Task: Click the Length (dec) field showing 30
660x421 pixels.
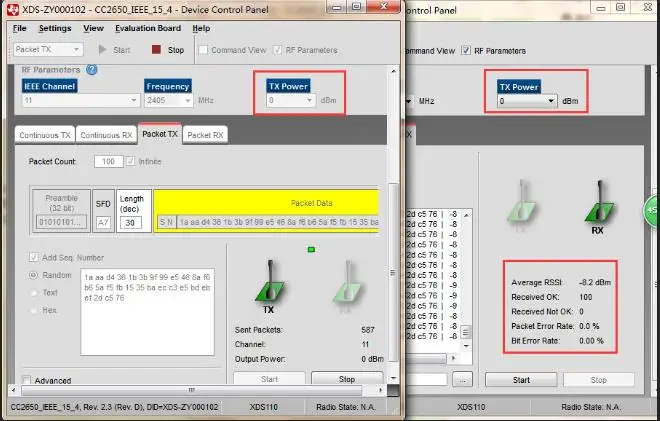Action: pyautogui.click(x=130, y=223)
